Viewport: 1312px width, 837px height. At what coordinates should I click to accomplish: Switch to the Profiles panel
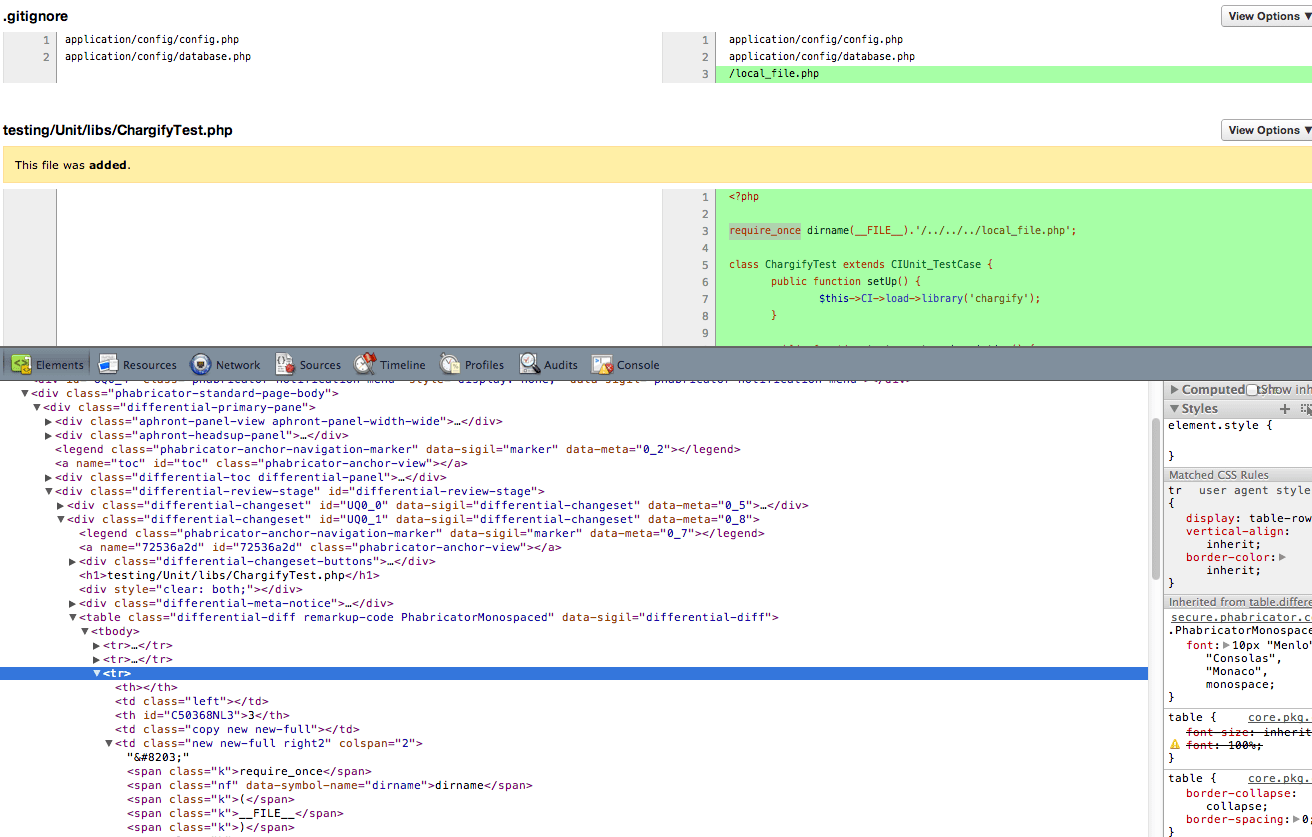click(x=472, y=365)
